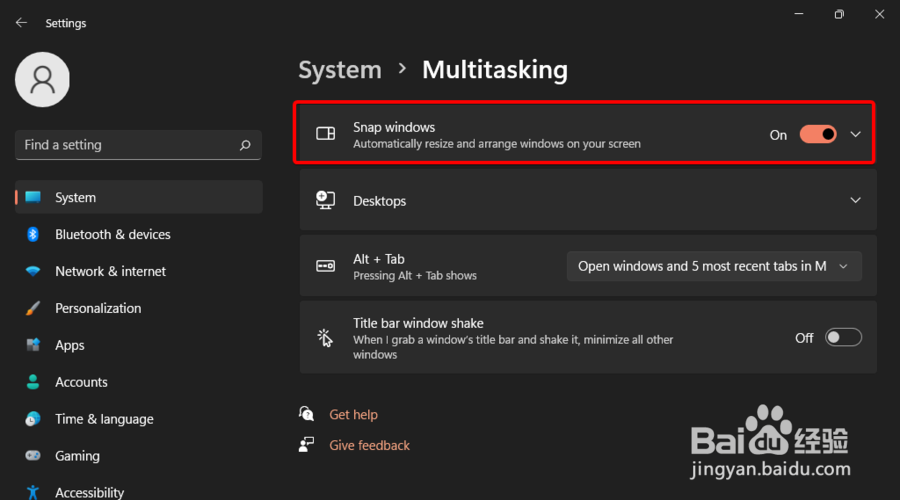This screenshot has height=500, width=900.
Task: Select Accessibility in the sidebar
Action: (x=89, y=491)
